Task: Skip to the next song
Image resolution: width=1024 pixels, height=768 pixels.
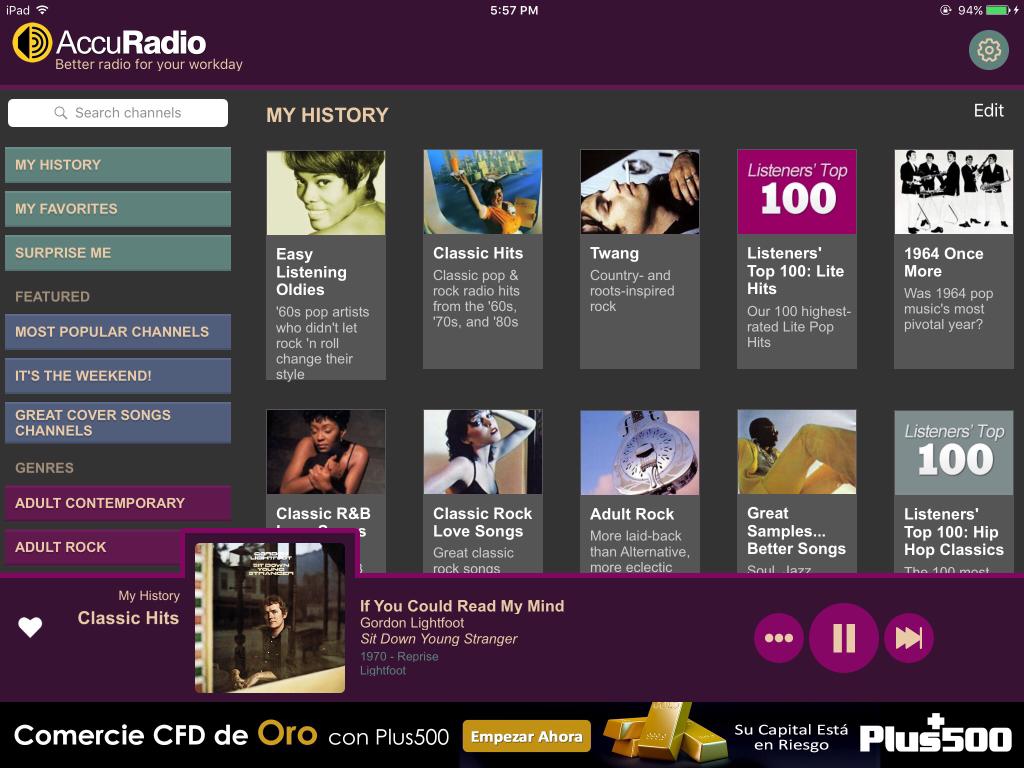Action: (908, 638)
